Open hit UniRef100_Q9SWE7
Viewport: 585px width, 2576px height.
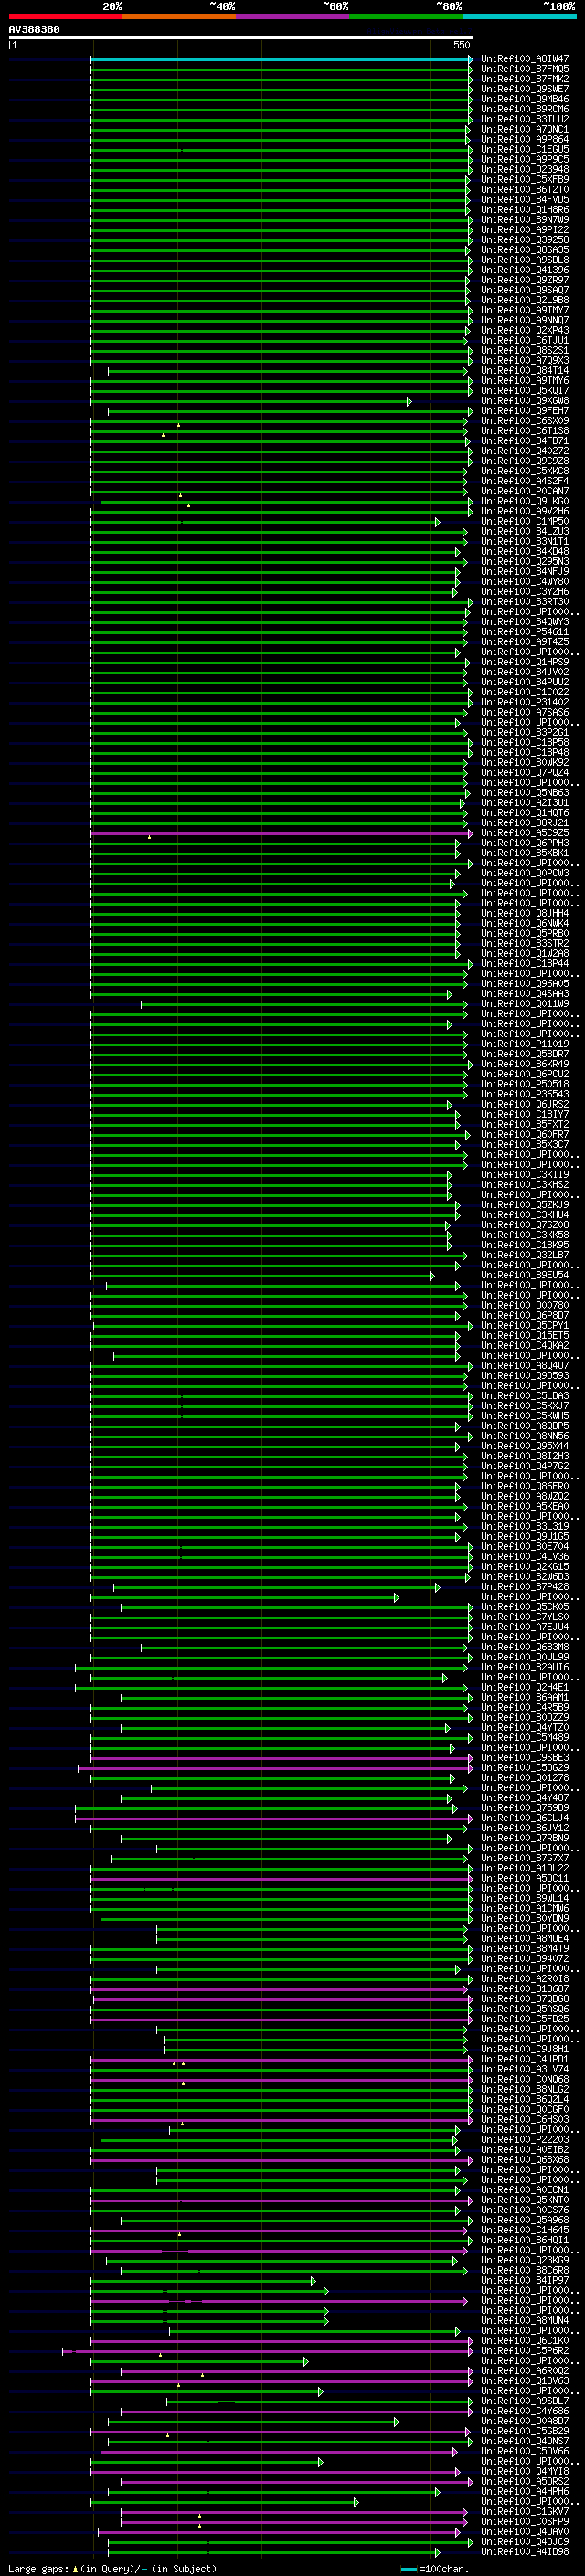(x=525, y=89)
